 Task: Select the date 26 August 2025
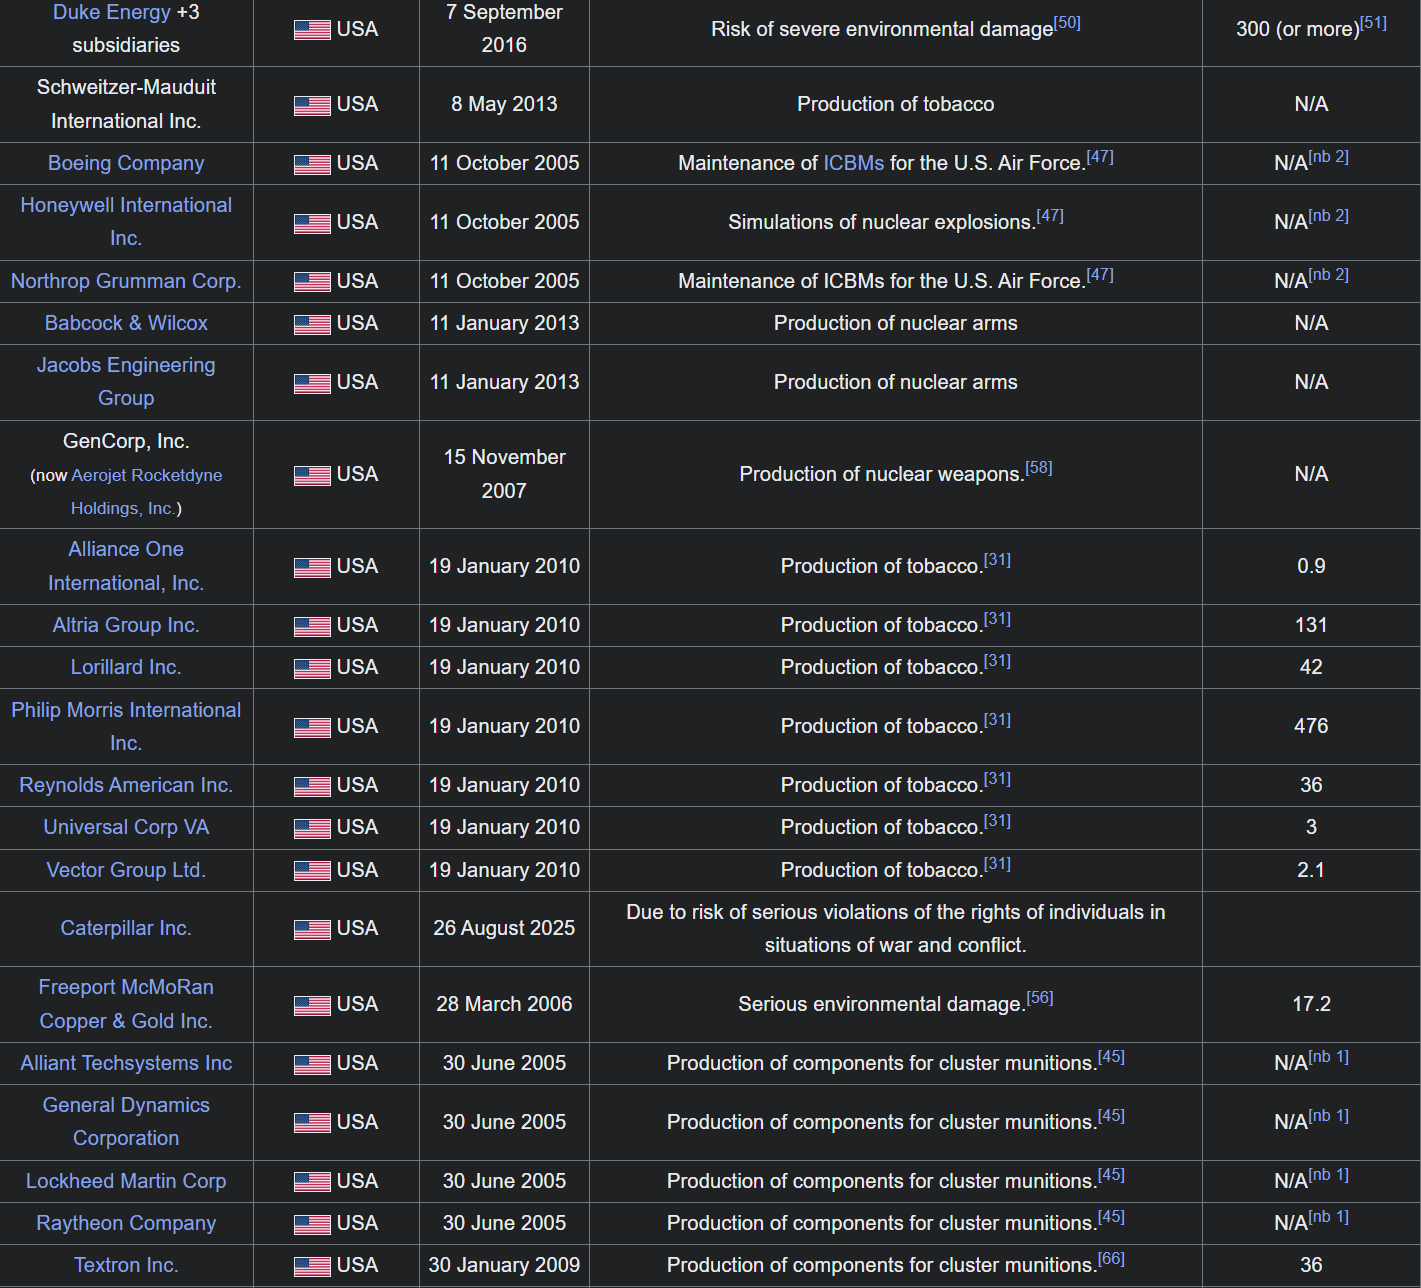(504, 928)
